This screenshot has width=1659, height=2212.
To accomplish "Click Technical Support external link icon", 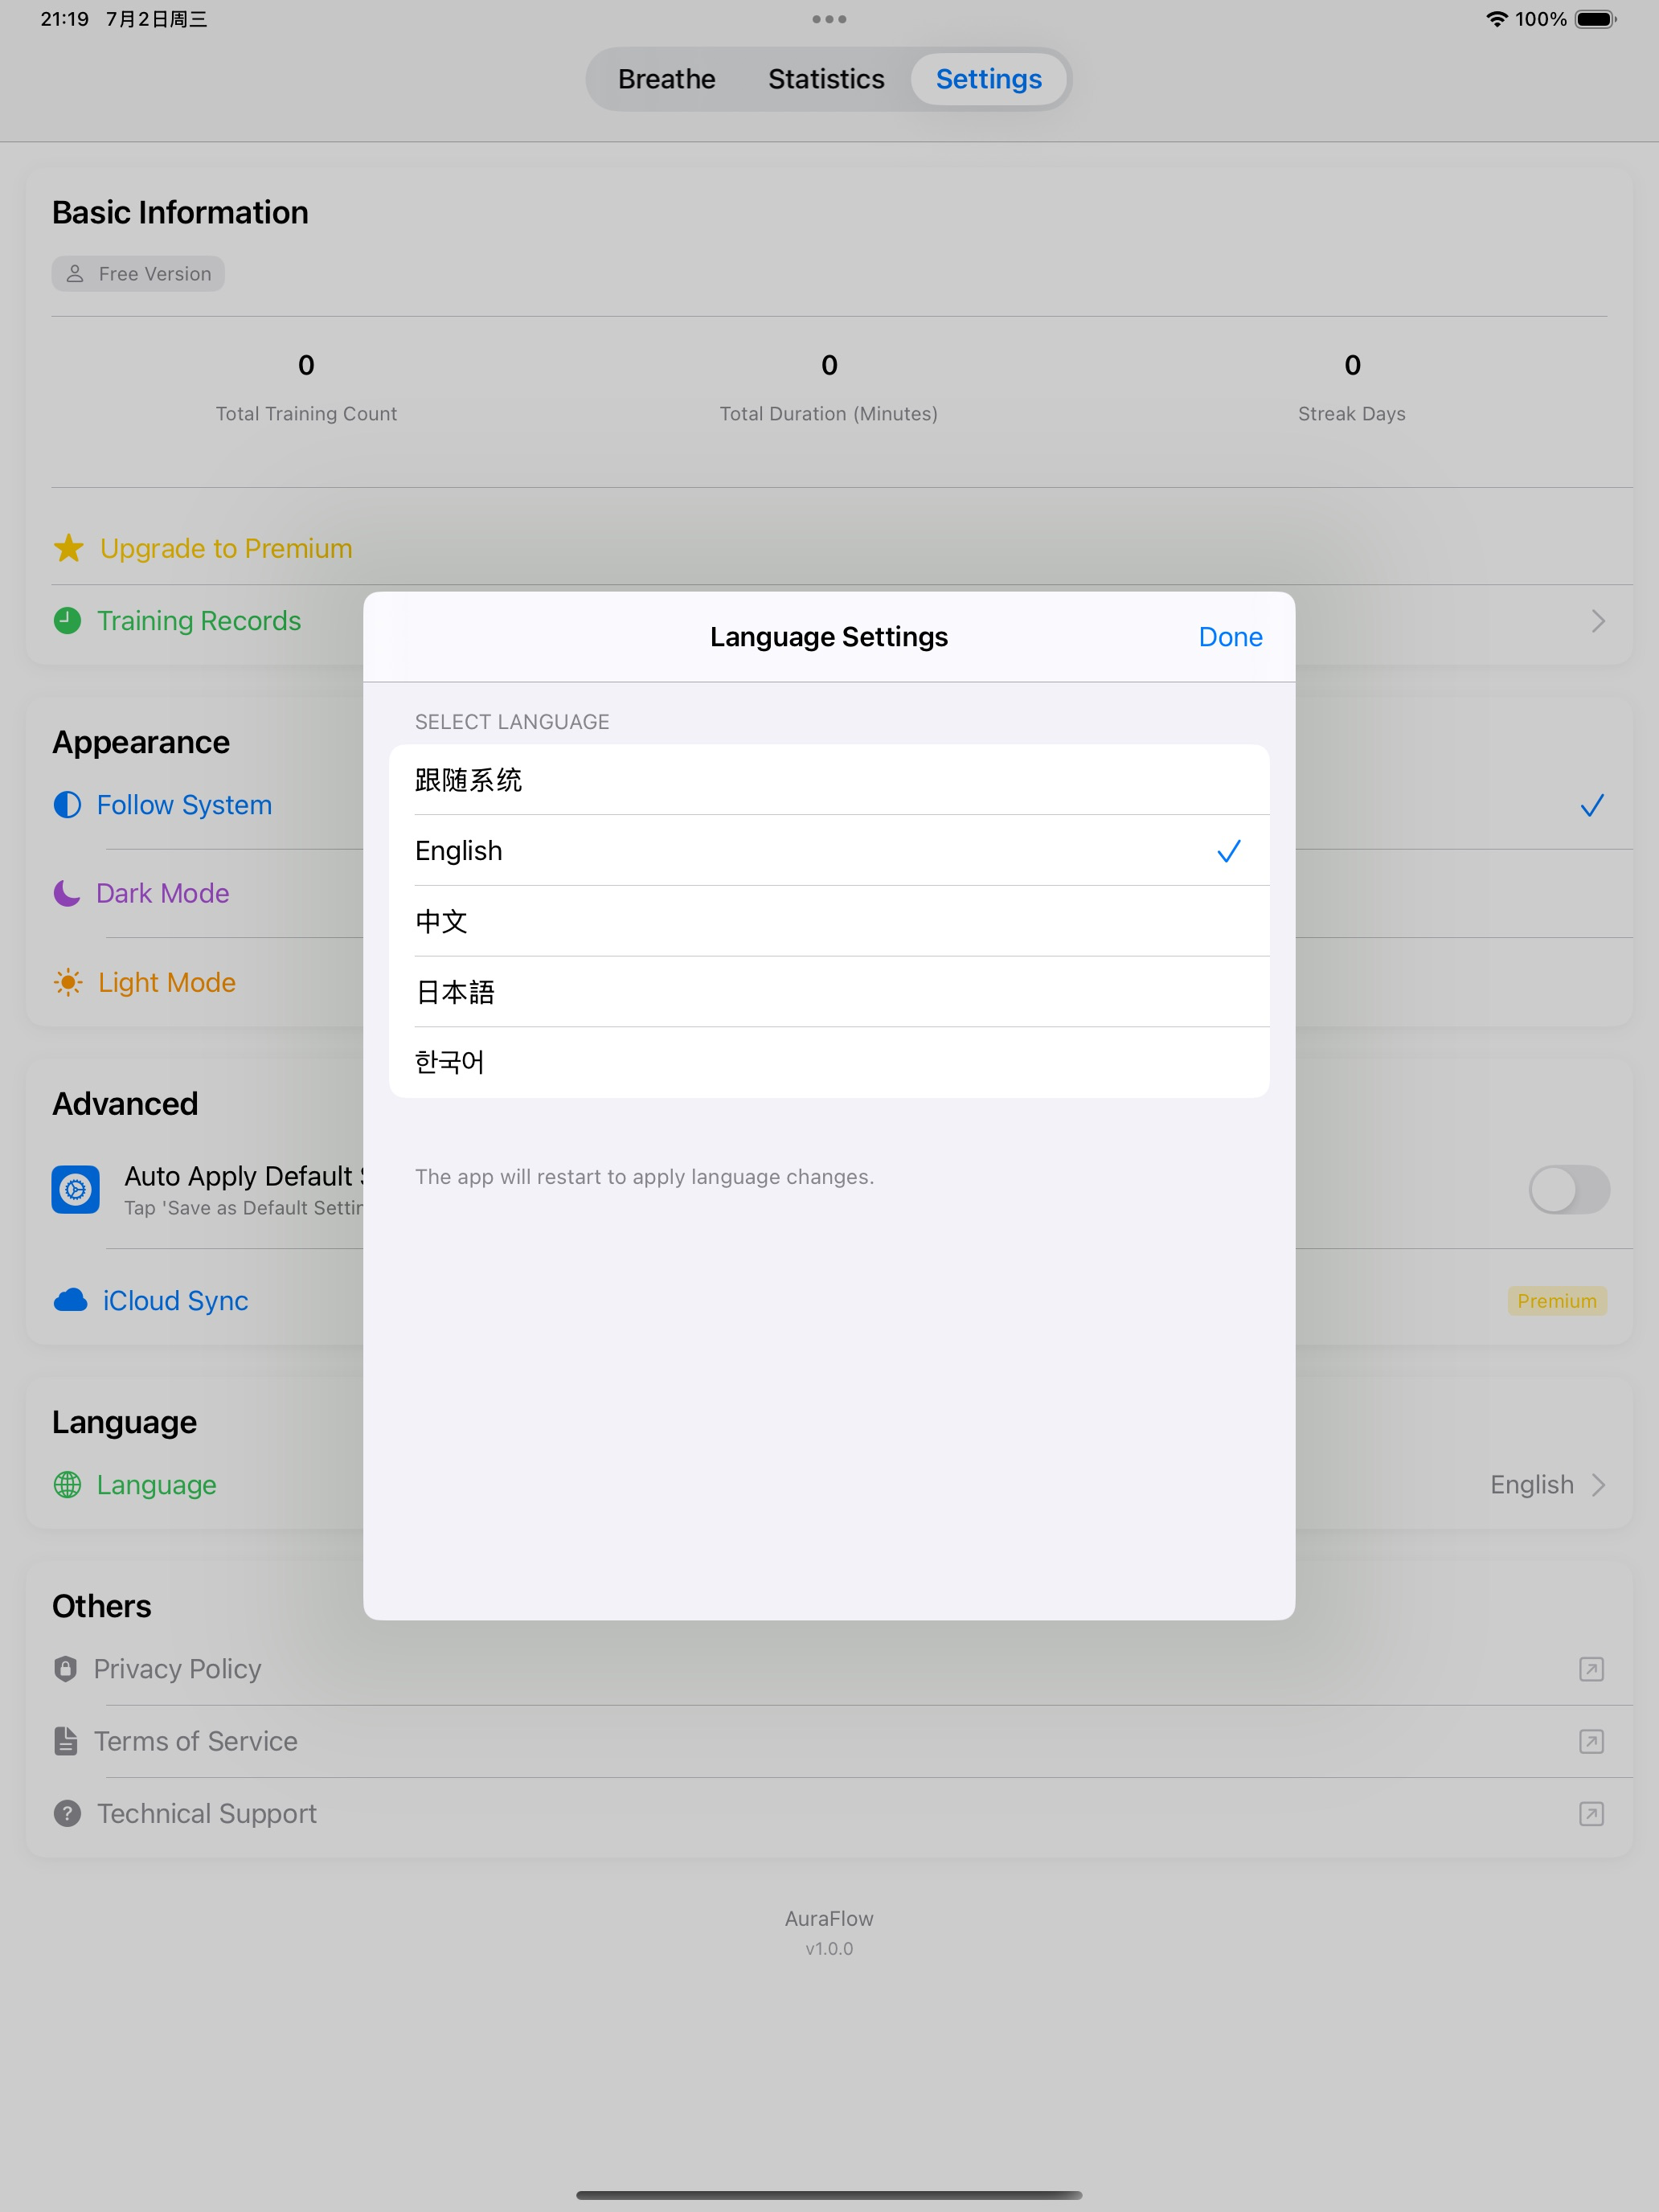I will pos(1592,1813).
